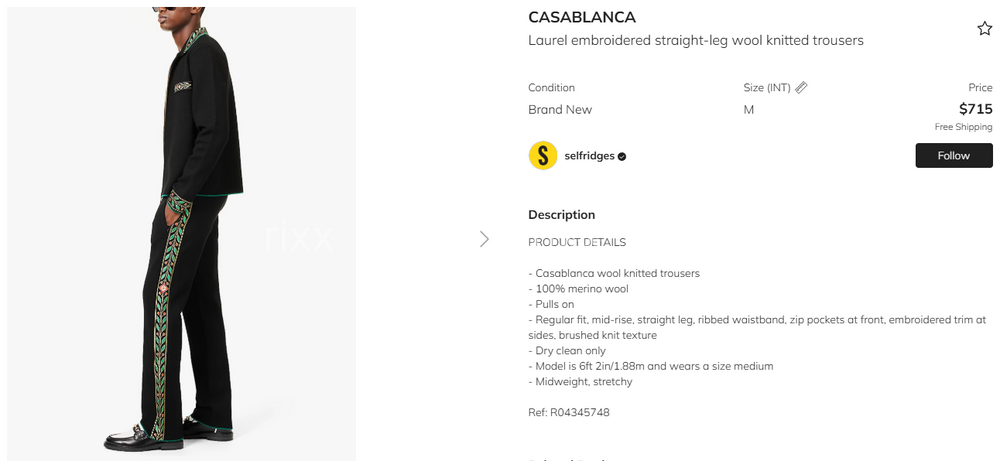This screenshot has height=461, width=1000.
Task: Click the Size (INT) label
Action: [767, 88]
